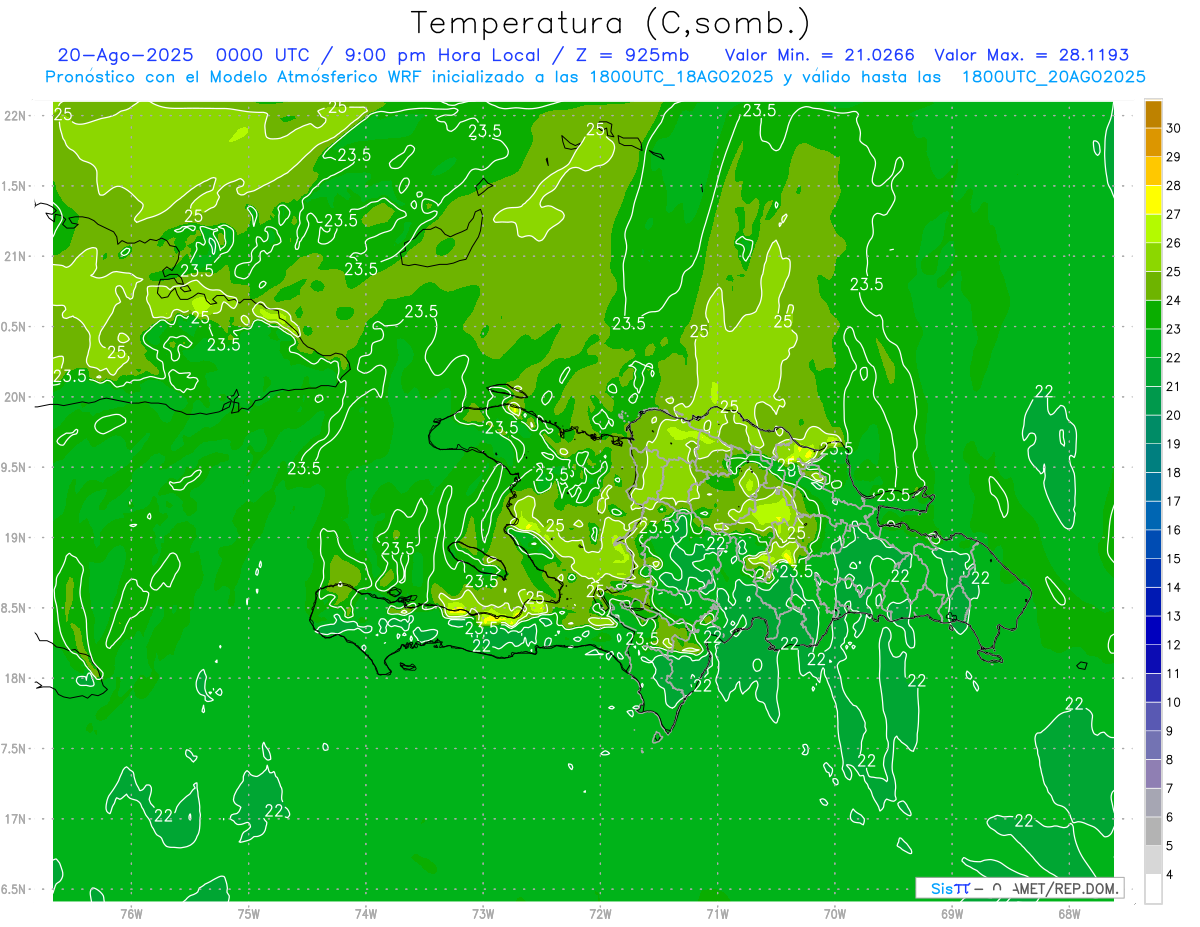
Task: Click the legend value label "20"
Action: click(x=1174, y=415)
